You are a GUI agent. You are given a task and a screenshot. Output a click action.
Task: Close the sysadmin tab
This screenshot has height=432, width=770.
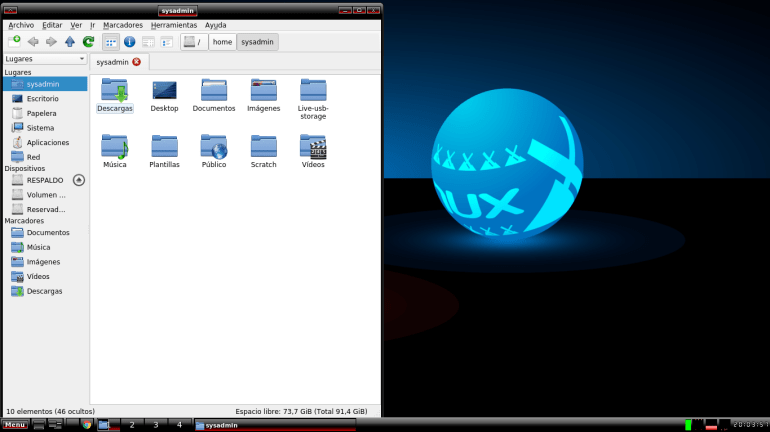point(136,62)
